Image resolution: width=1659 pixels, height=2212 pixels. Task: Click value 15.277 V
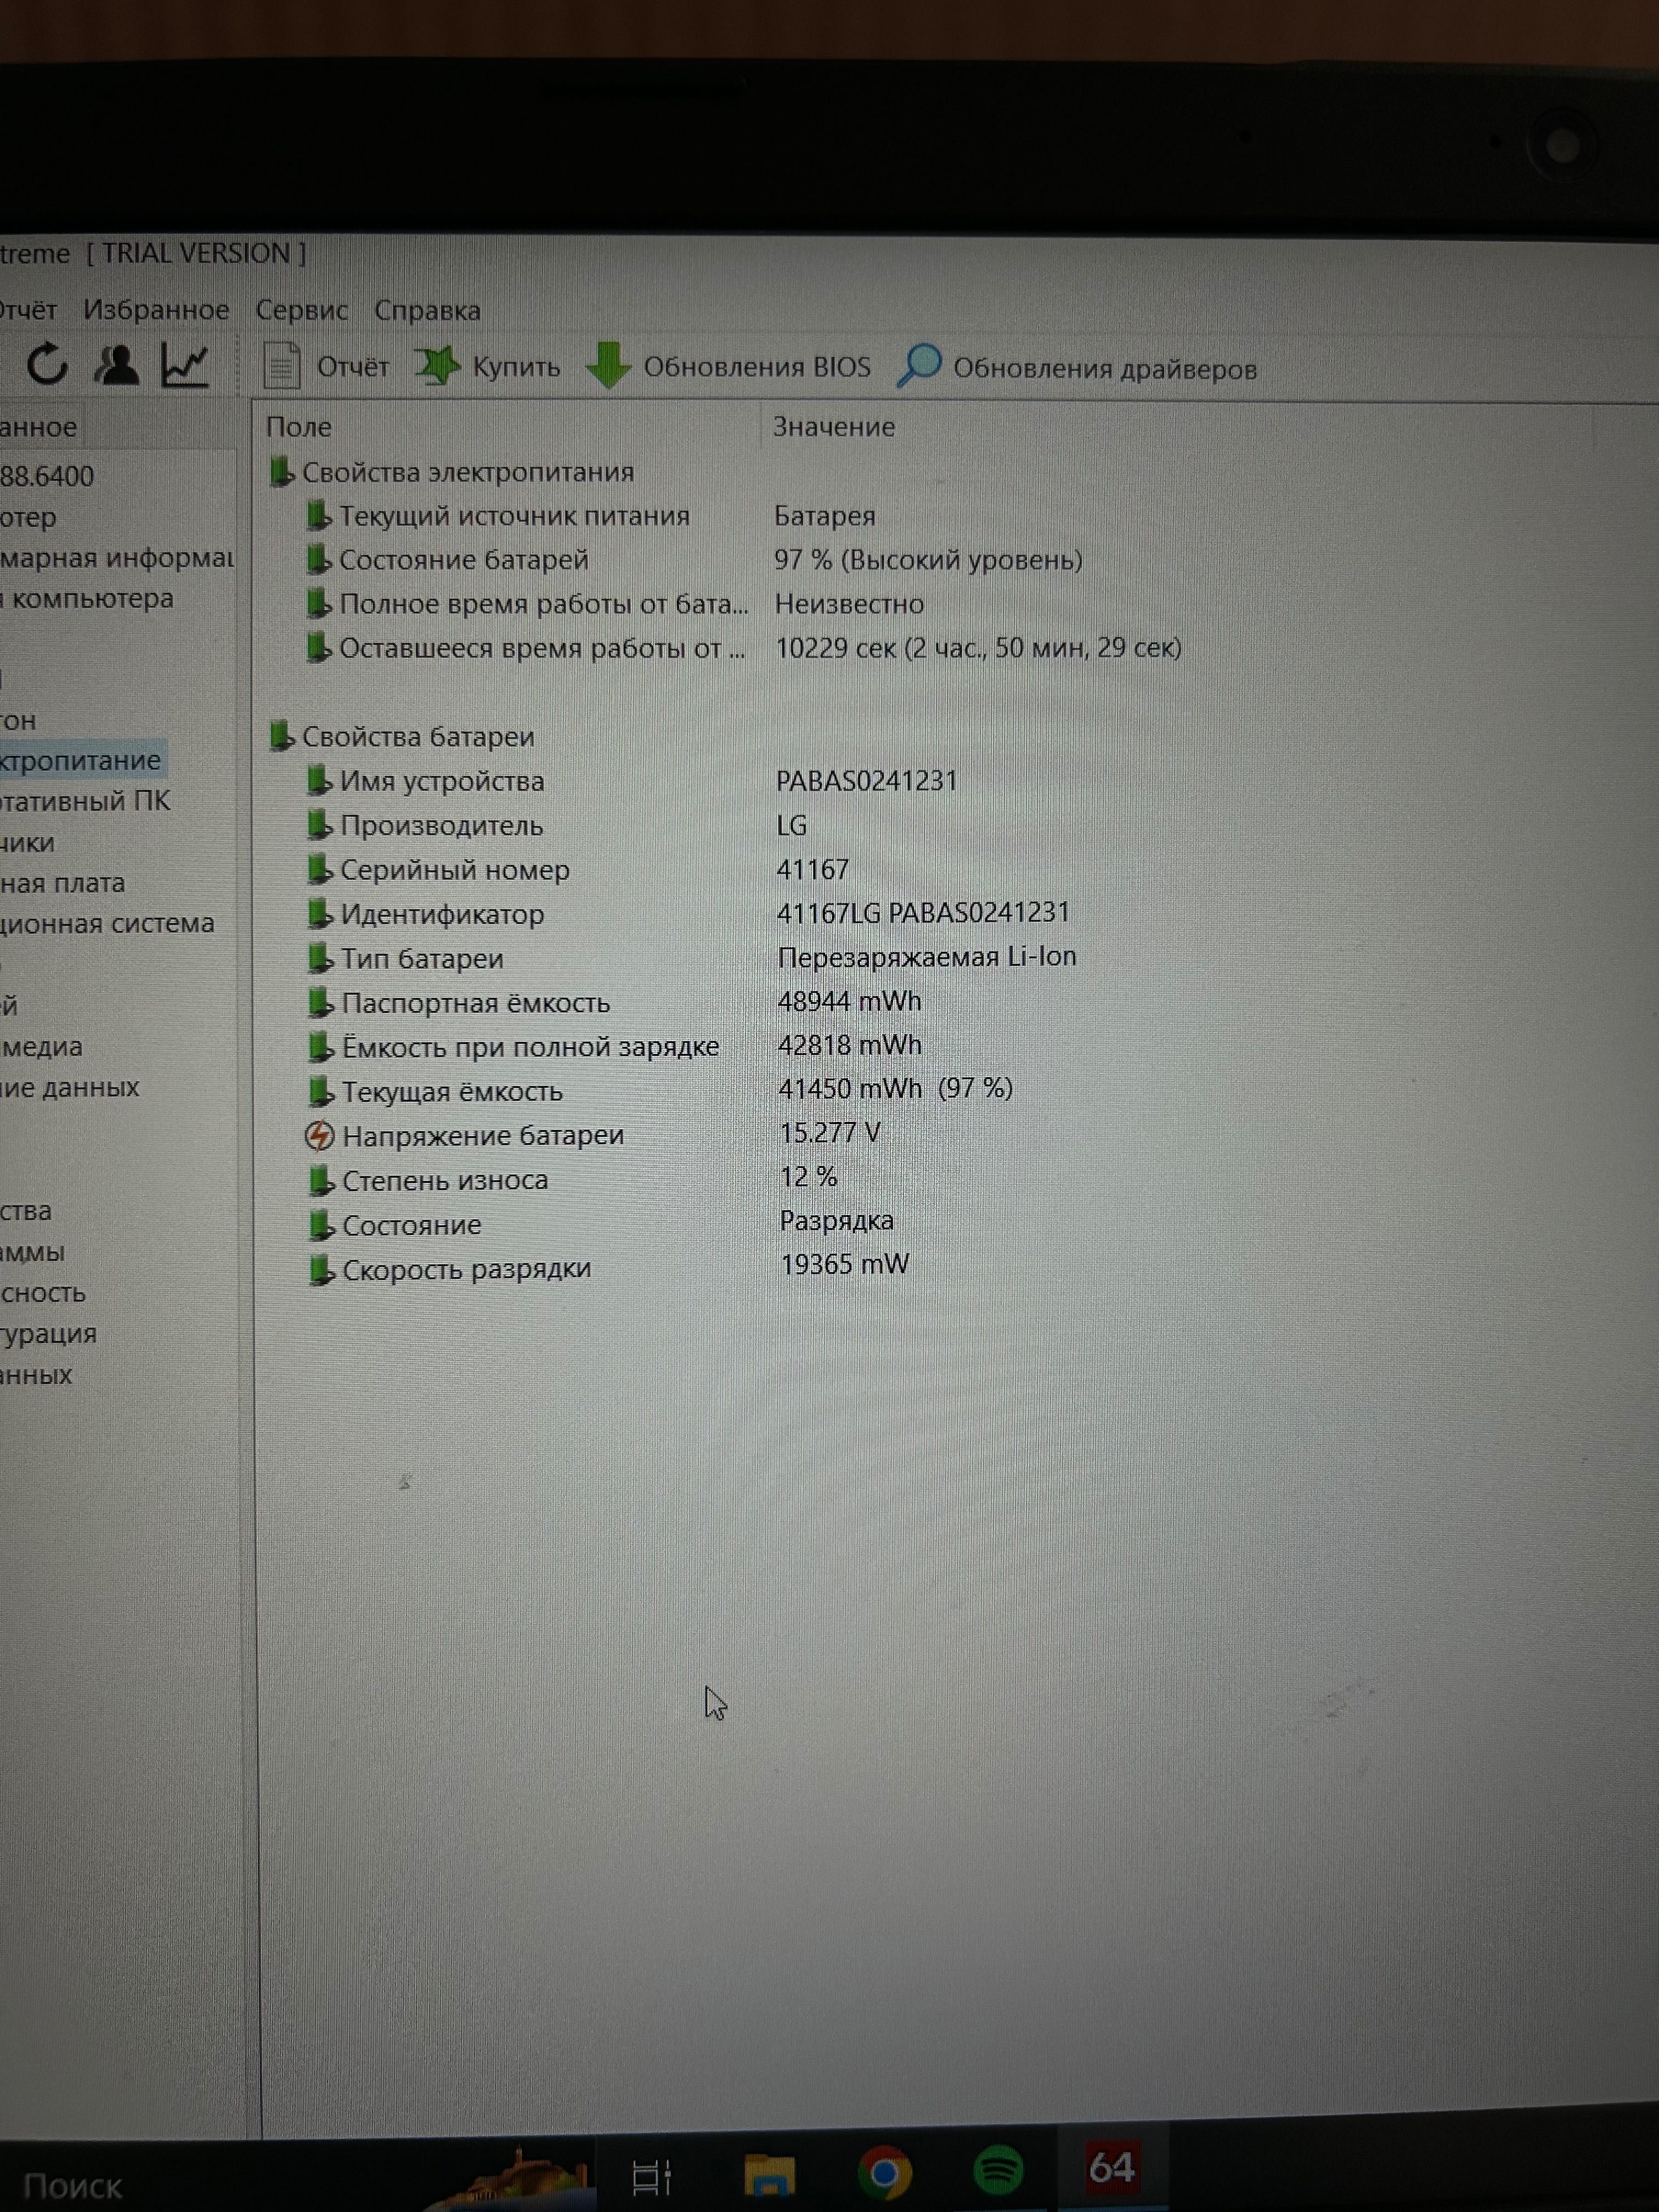(830, 1133)
